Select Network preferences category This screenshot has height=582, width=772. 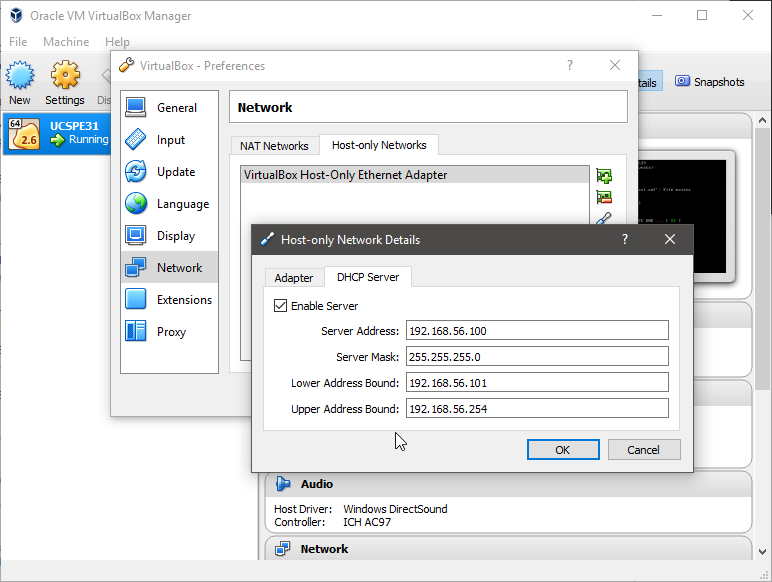pos(169,267)
